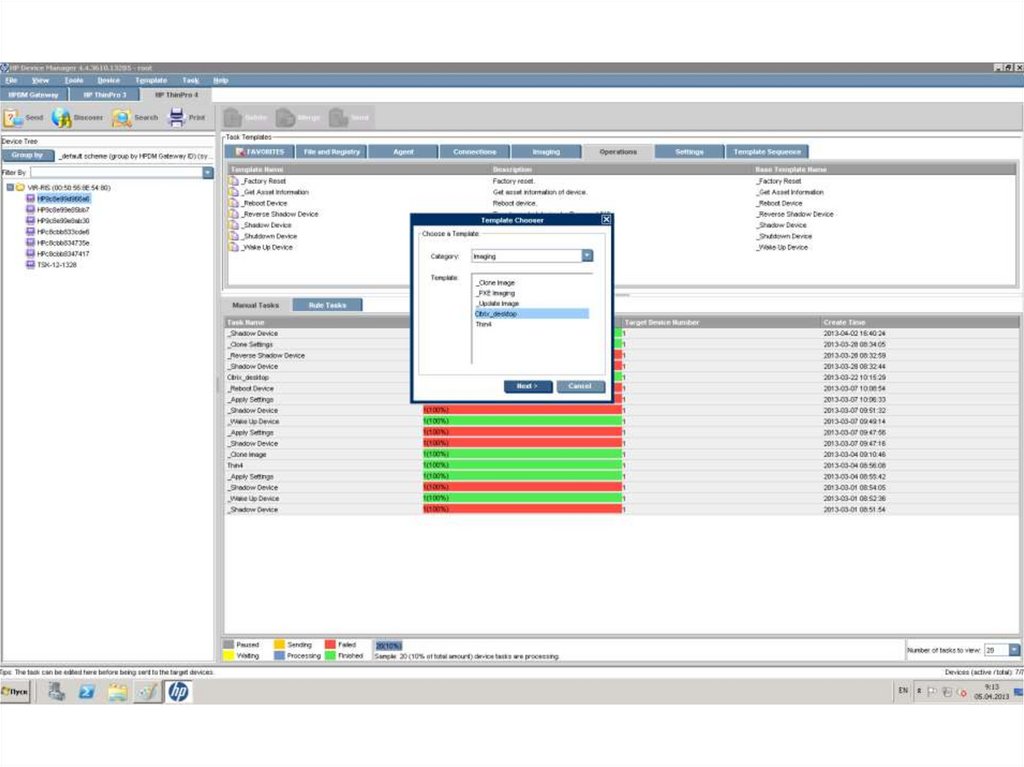Click the Finished green legend swatch
This screenshot has width=1024, height=767.
coord(330,655)
